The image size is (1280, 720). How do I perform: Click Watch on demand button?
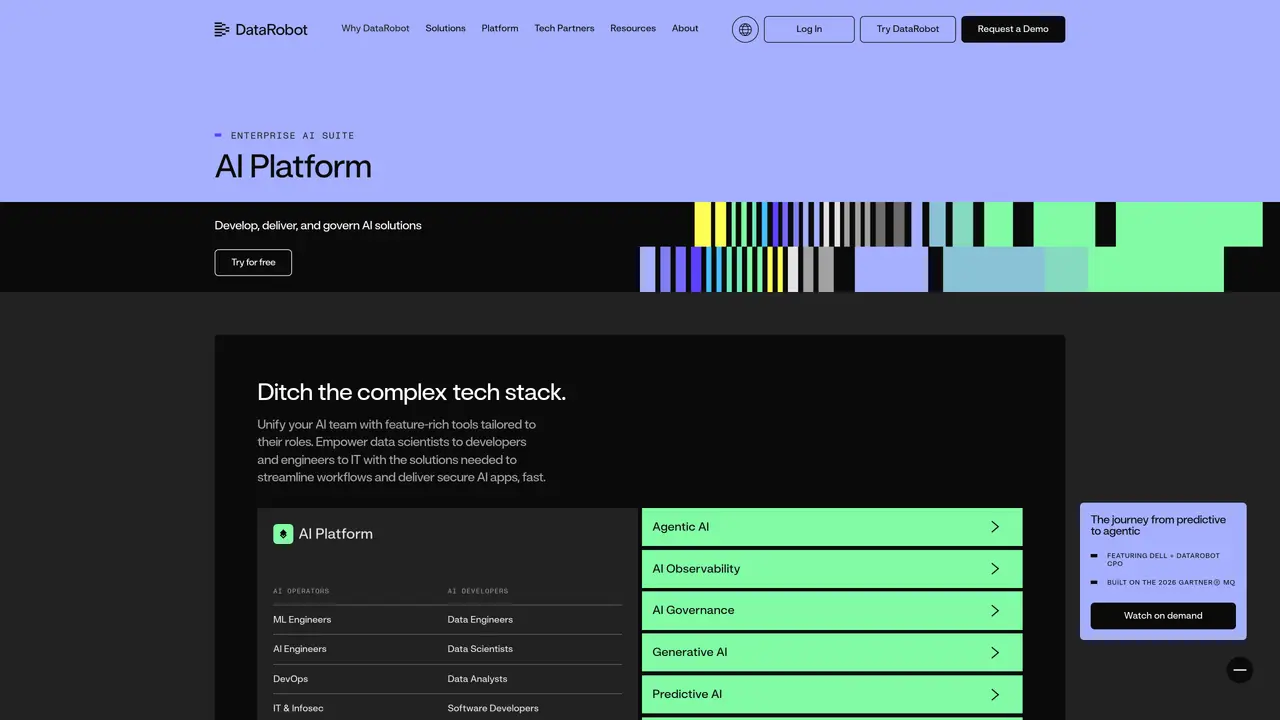point(1163,616)
